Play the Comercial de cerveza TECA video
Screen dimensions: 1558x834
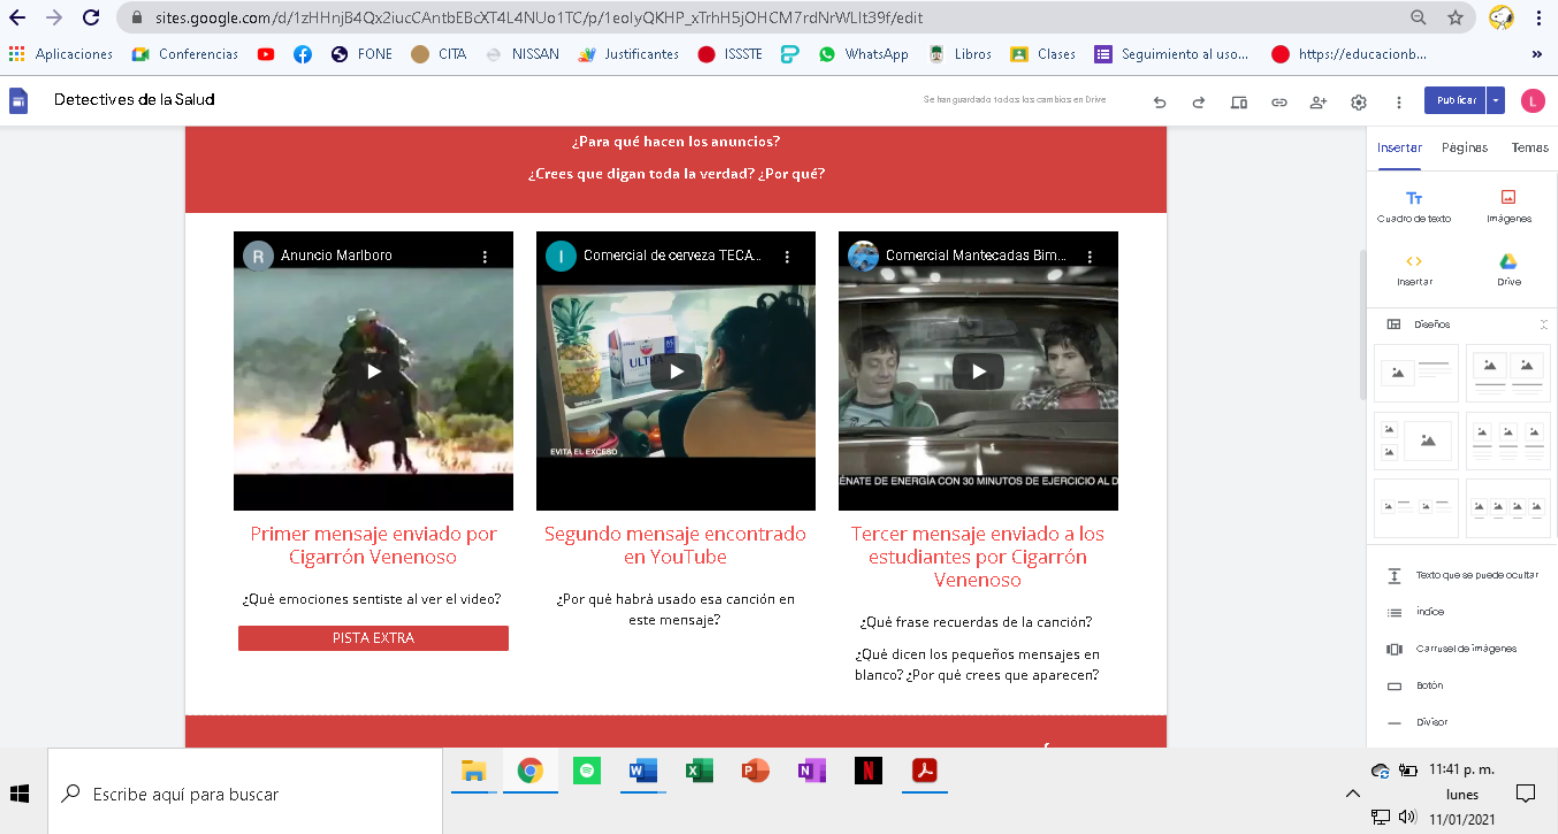pyautogui.click(x=676, y=372)
